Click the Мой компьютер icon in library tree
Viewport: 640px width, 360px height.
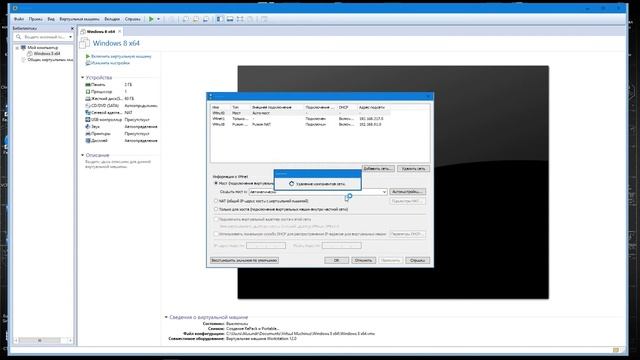[x=24, y=47]
